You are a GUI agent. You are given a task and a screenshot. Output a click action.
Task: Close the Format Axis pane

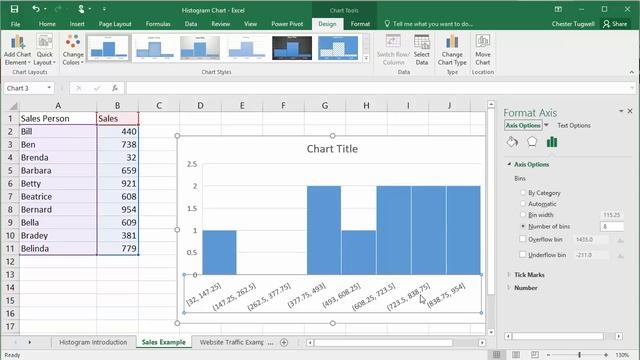[630, 111]
